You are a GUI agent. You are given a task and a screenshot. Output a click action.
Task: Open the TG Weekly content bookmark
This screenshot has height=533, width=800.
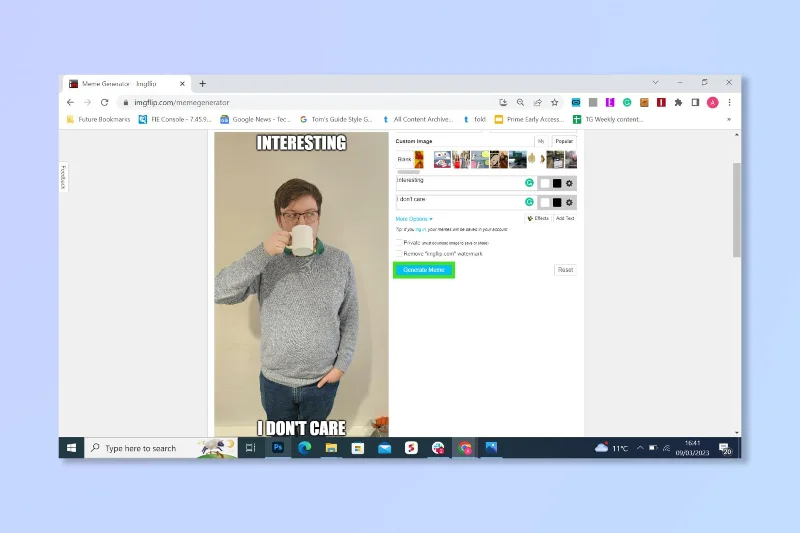click(608, 119)
